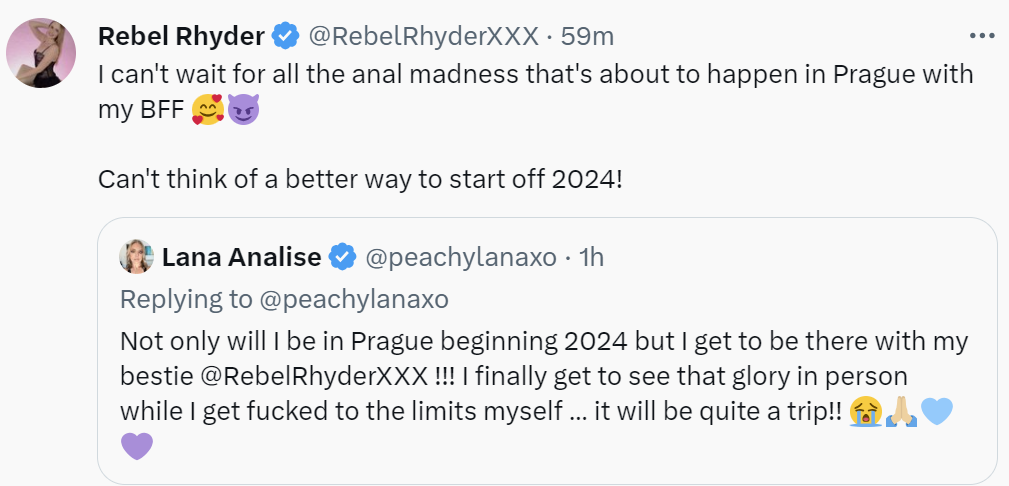Open the 1h timestamp in the quoted tweet
The width and height of the screenshot is (1009, 486).
[x=591, y=257]
